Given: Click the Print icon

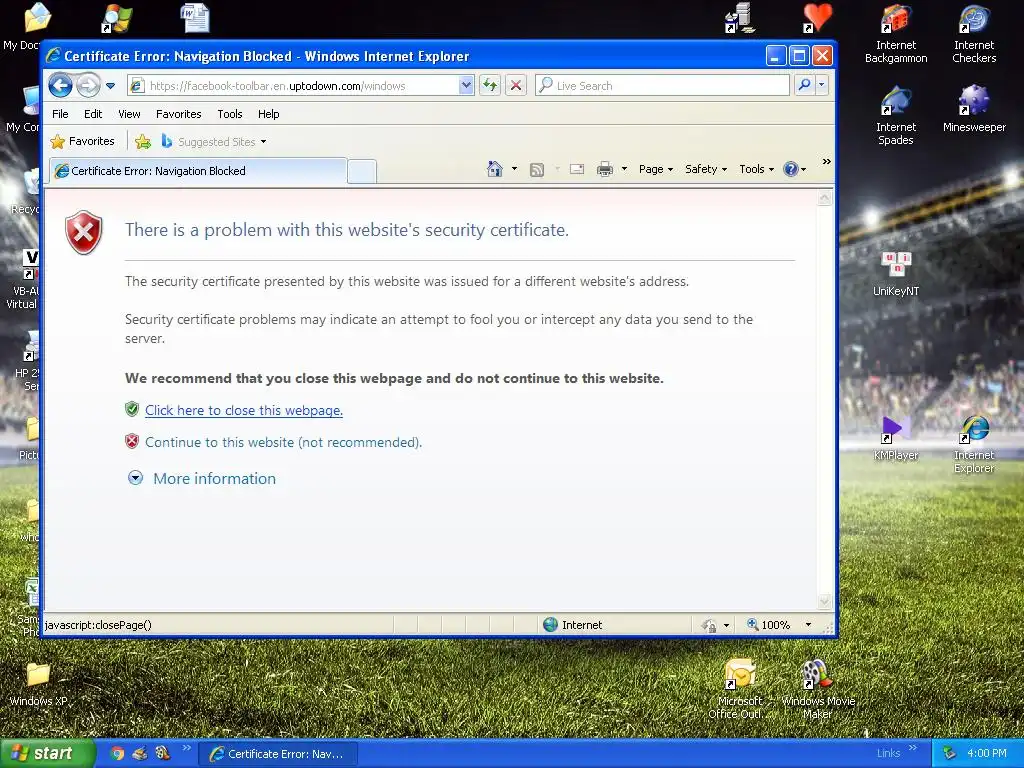Looking at the screenshot, I should pos(605,169).
